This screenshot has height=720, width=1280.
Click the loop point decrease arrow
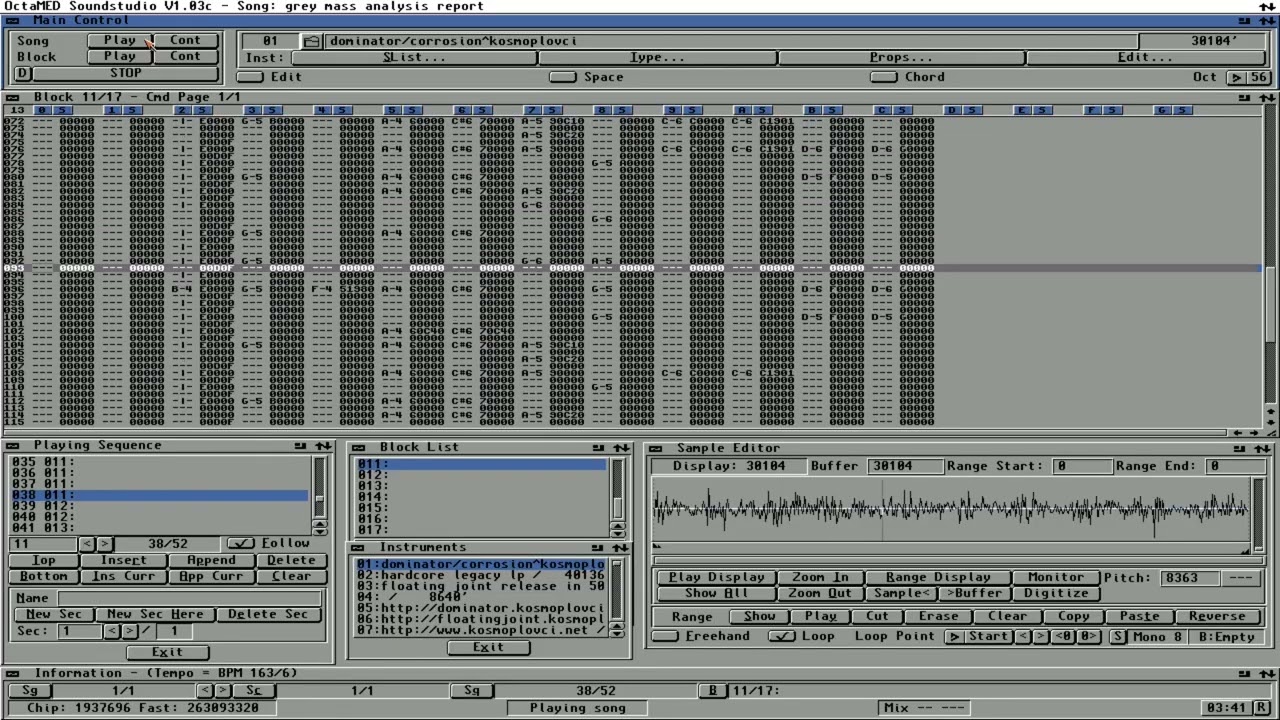[x=1024, y=637]
